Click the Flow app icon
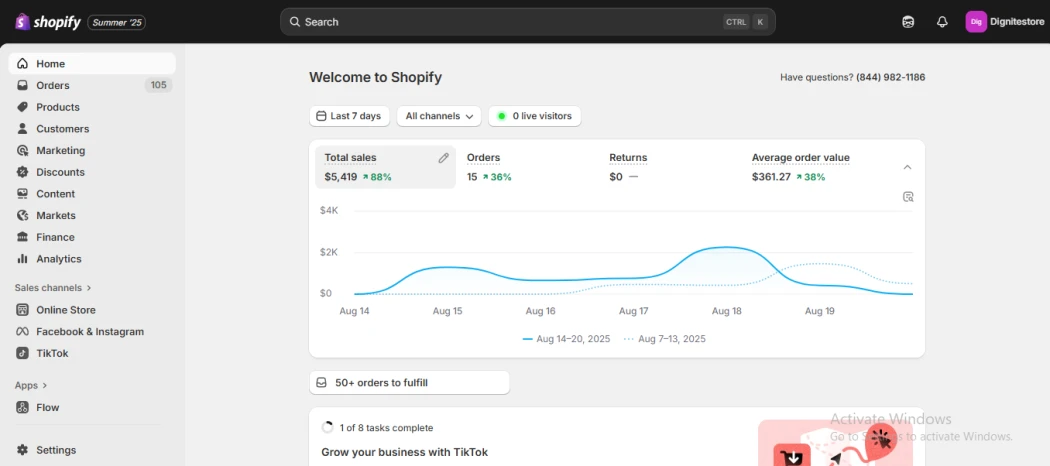 tap(23, 407)
